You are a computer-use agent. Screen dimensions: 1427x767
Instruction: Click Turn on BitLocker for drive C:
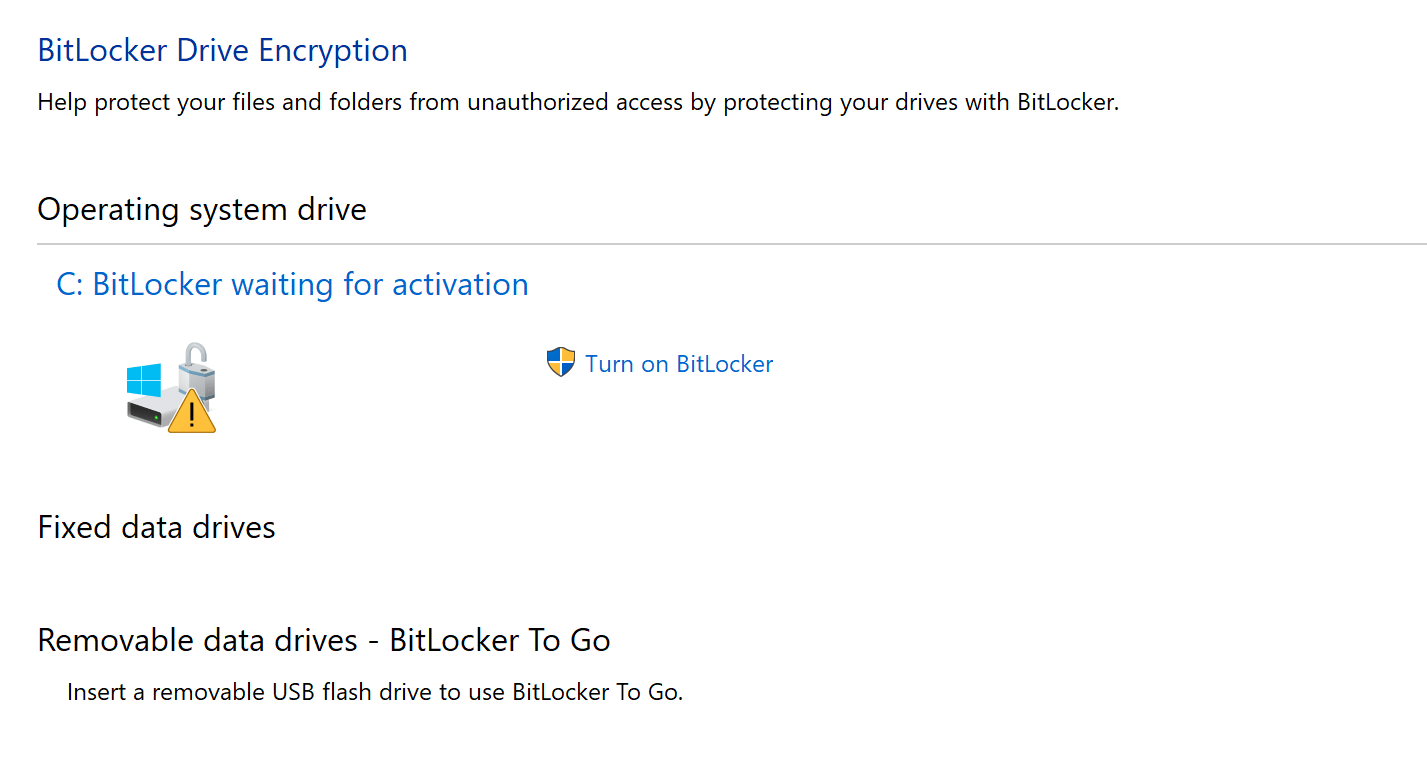[x=679, y=363]
